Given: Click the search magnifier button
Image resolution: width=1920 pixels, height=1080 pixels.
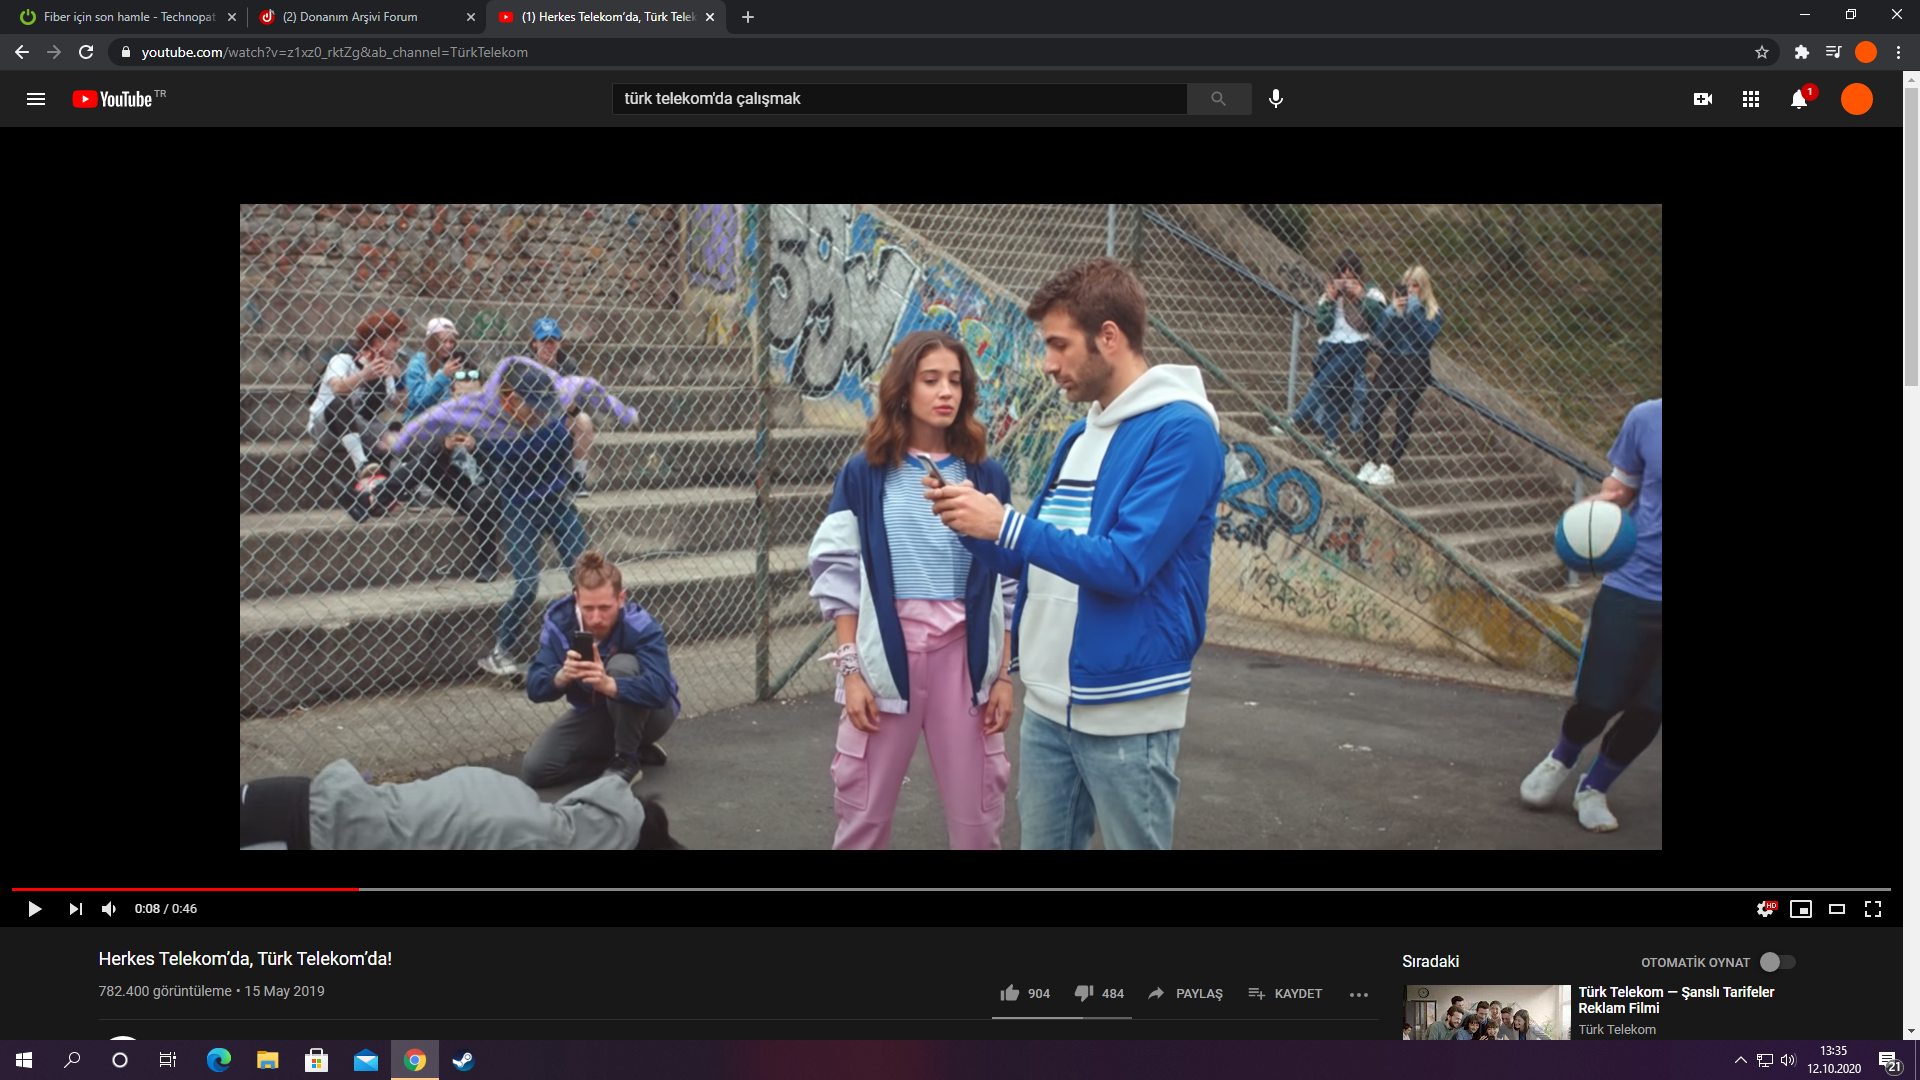Looking at the screenshot, I should tap(1218, 99).
